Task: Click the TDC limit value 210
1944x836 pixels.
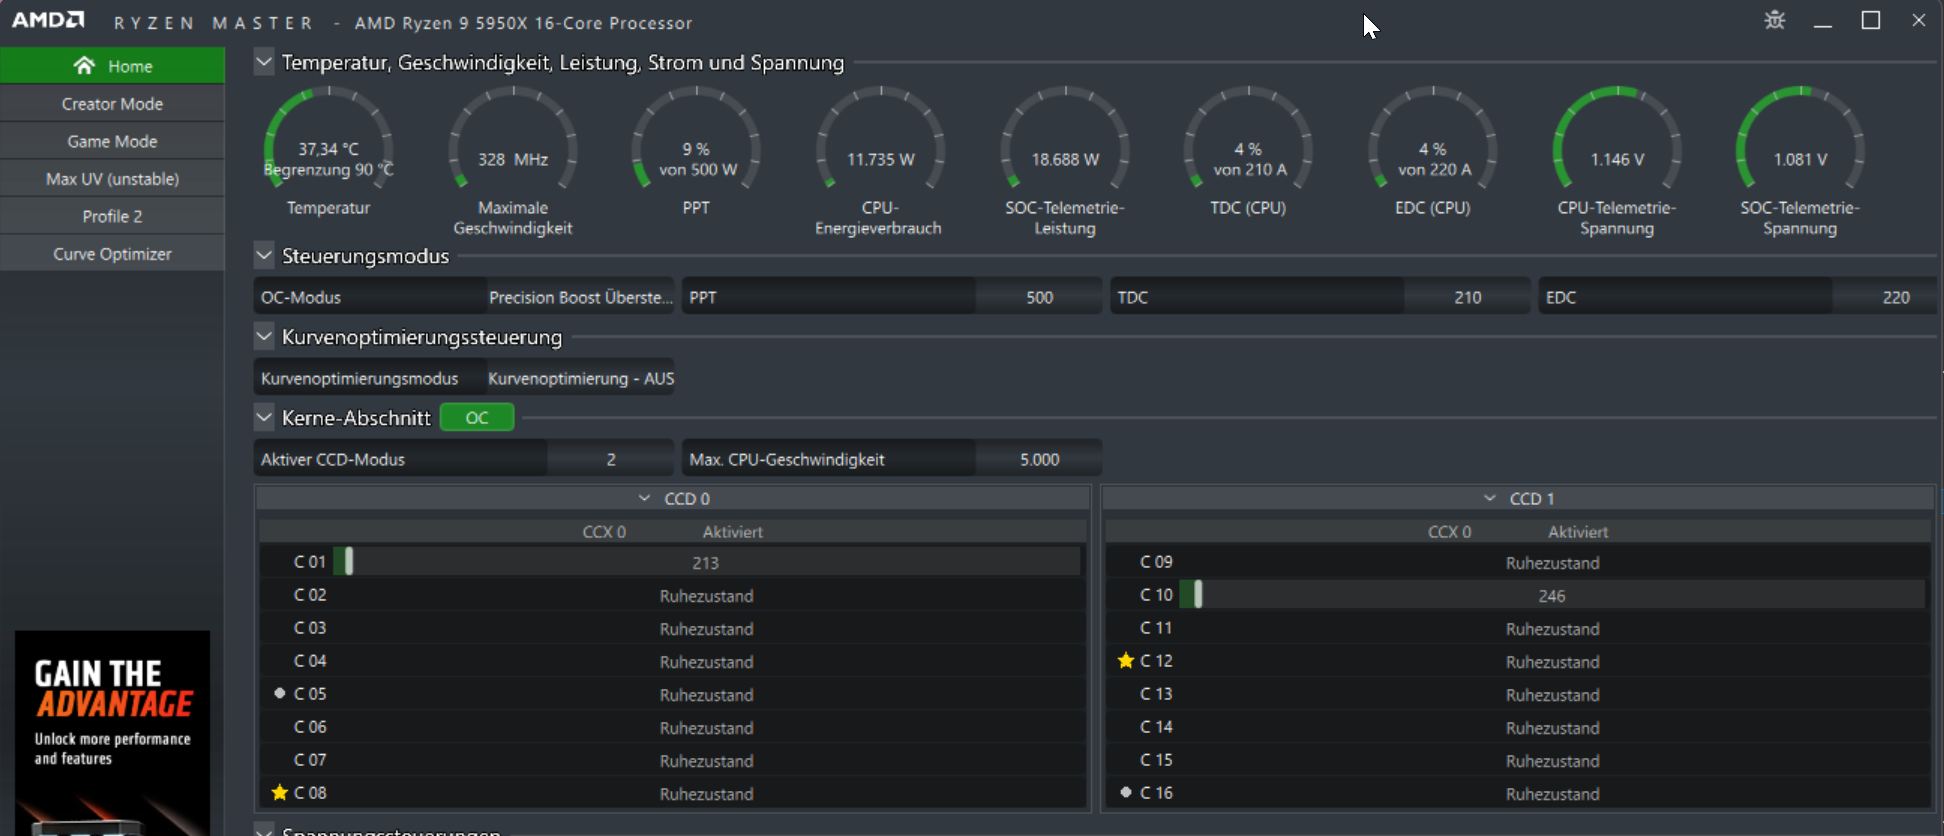Action: click(1467, 297)
